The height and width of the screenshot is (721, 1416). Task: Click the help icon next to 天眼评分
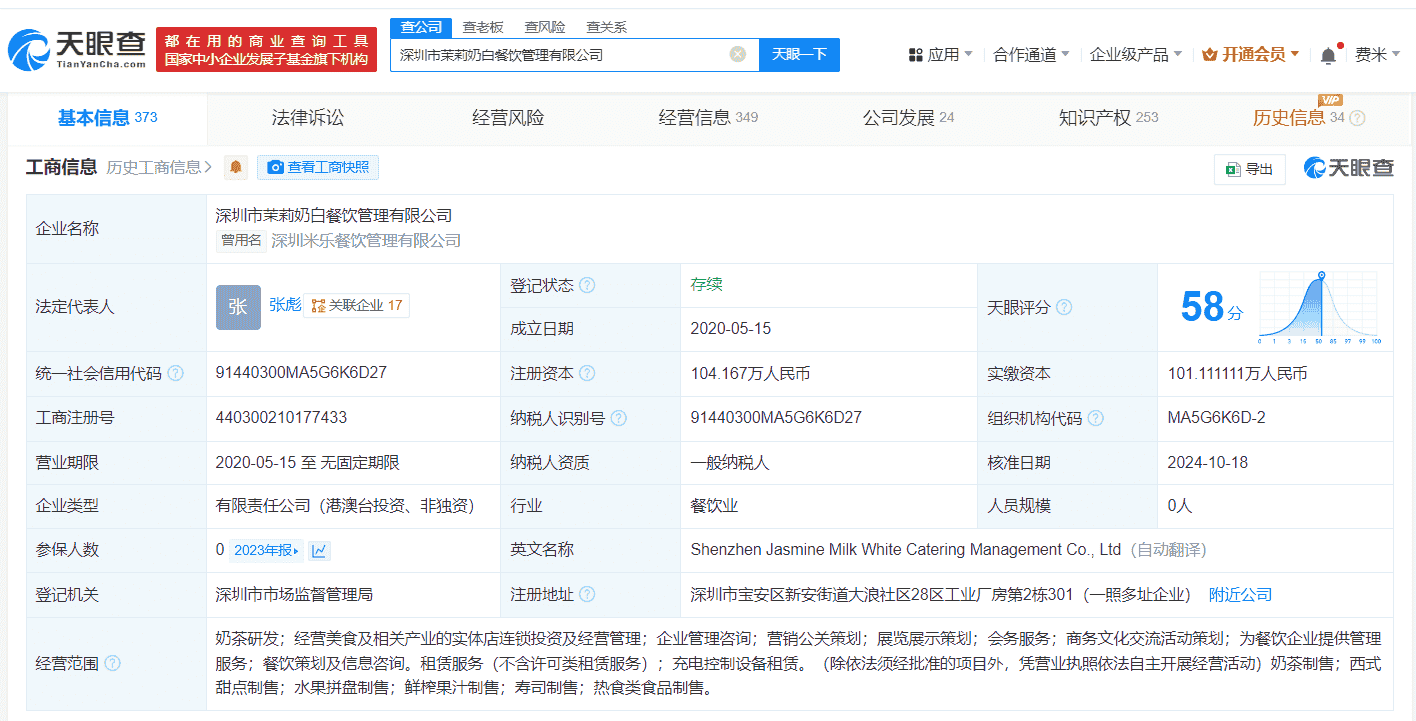pos(1064,308)
